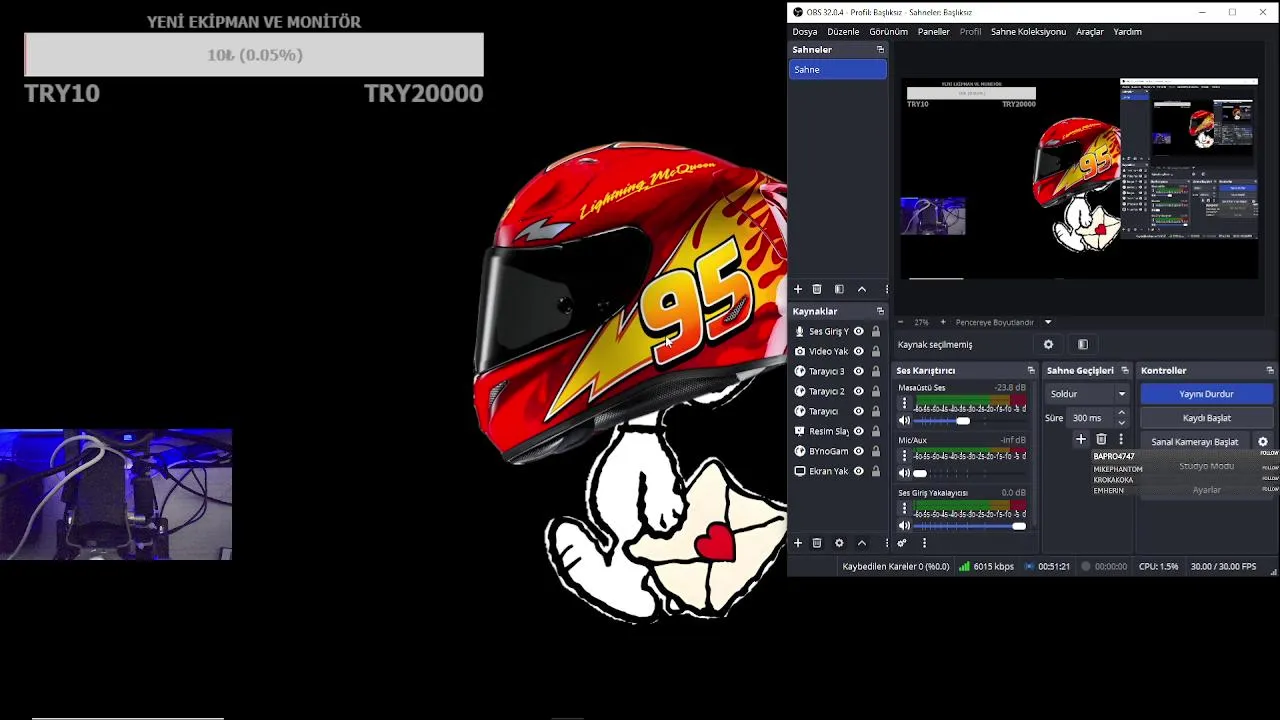The height and width of the screenshot is (720, 1280).
Task: Open virtual camera settings gear icon
Action: [1263, 442]
